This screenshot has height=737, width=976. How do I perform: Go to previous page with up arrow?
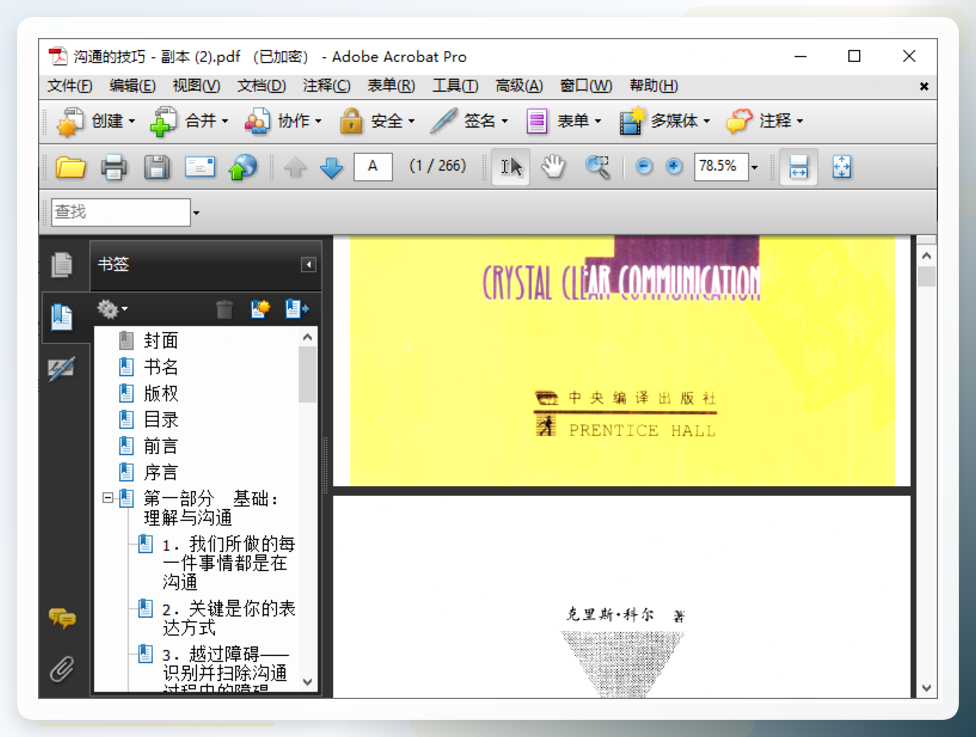coord(295,167)
